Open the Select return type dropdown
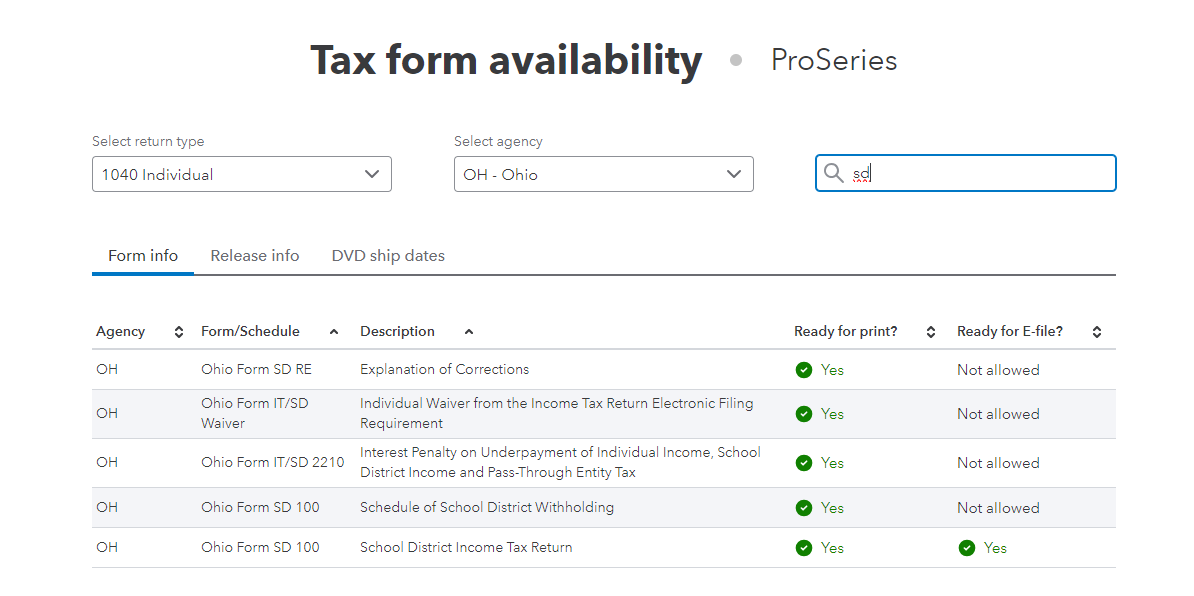1194x596 pixels. pyautogui.click(x=241, y=173)
